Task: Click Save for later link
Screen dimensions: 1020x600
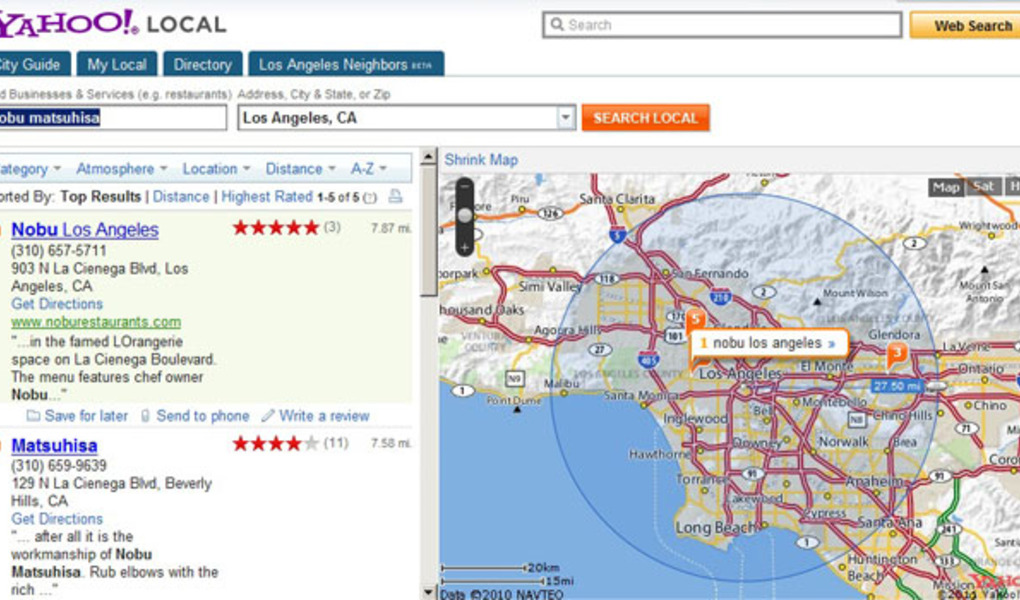Action: pyautogui.click(x=77, y=416)
